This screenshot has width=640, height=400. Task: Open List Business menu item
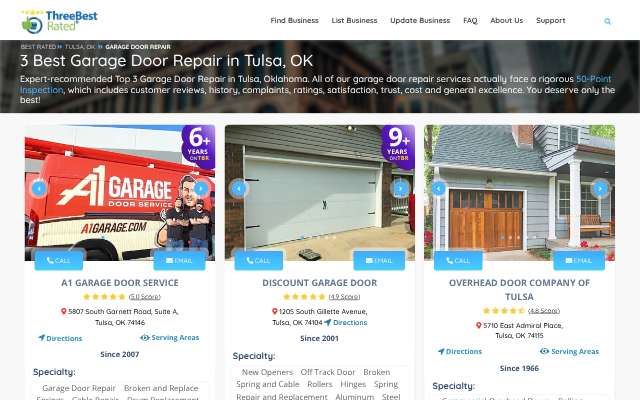click(x=354, y=20)
